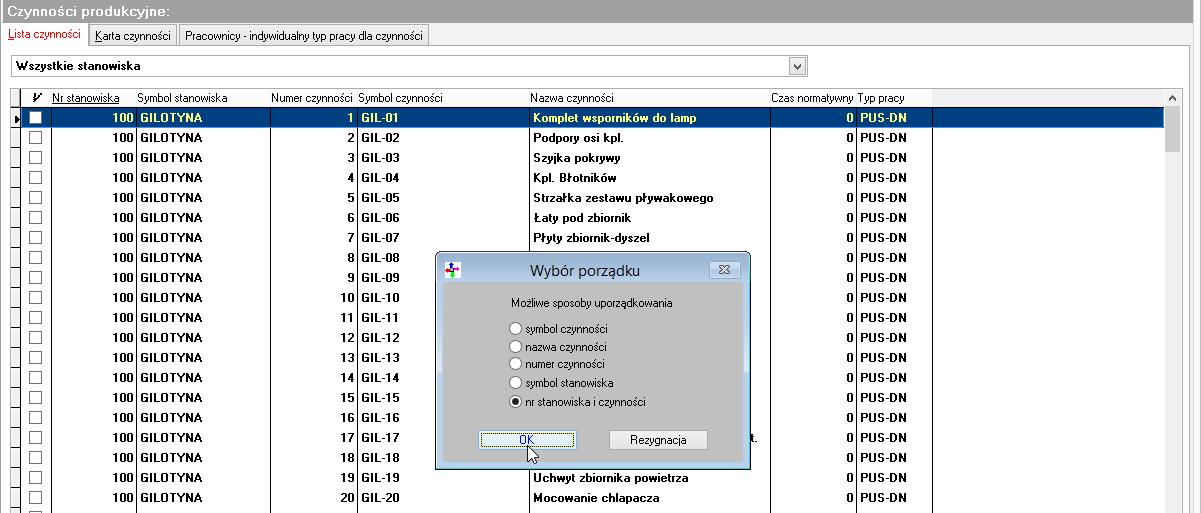Select cell 'Kpl. Błotników'
The image size is (1201, 513).
649,177
